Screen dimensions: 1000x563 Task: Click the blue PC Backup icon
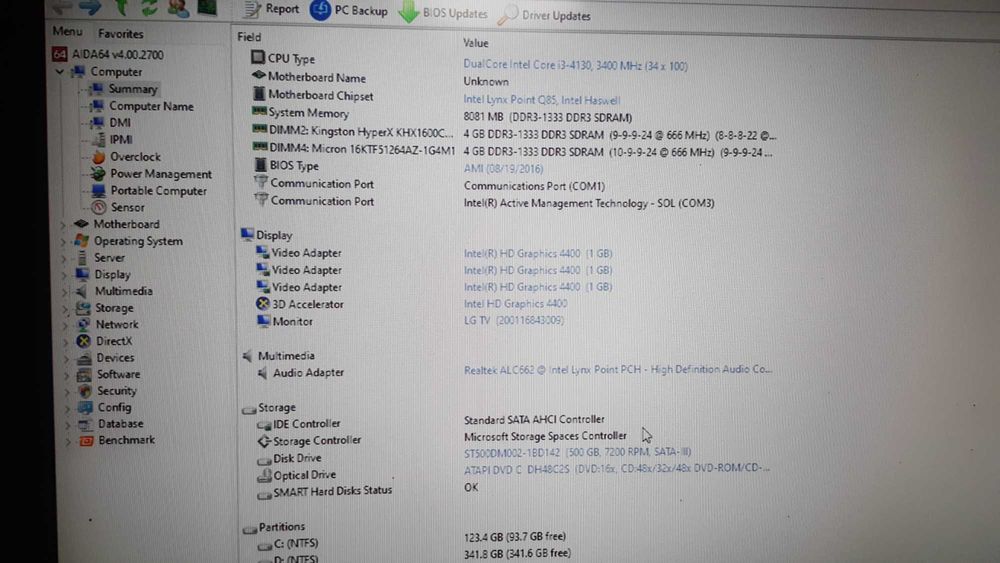[x=320, y=10]
